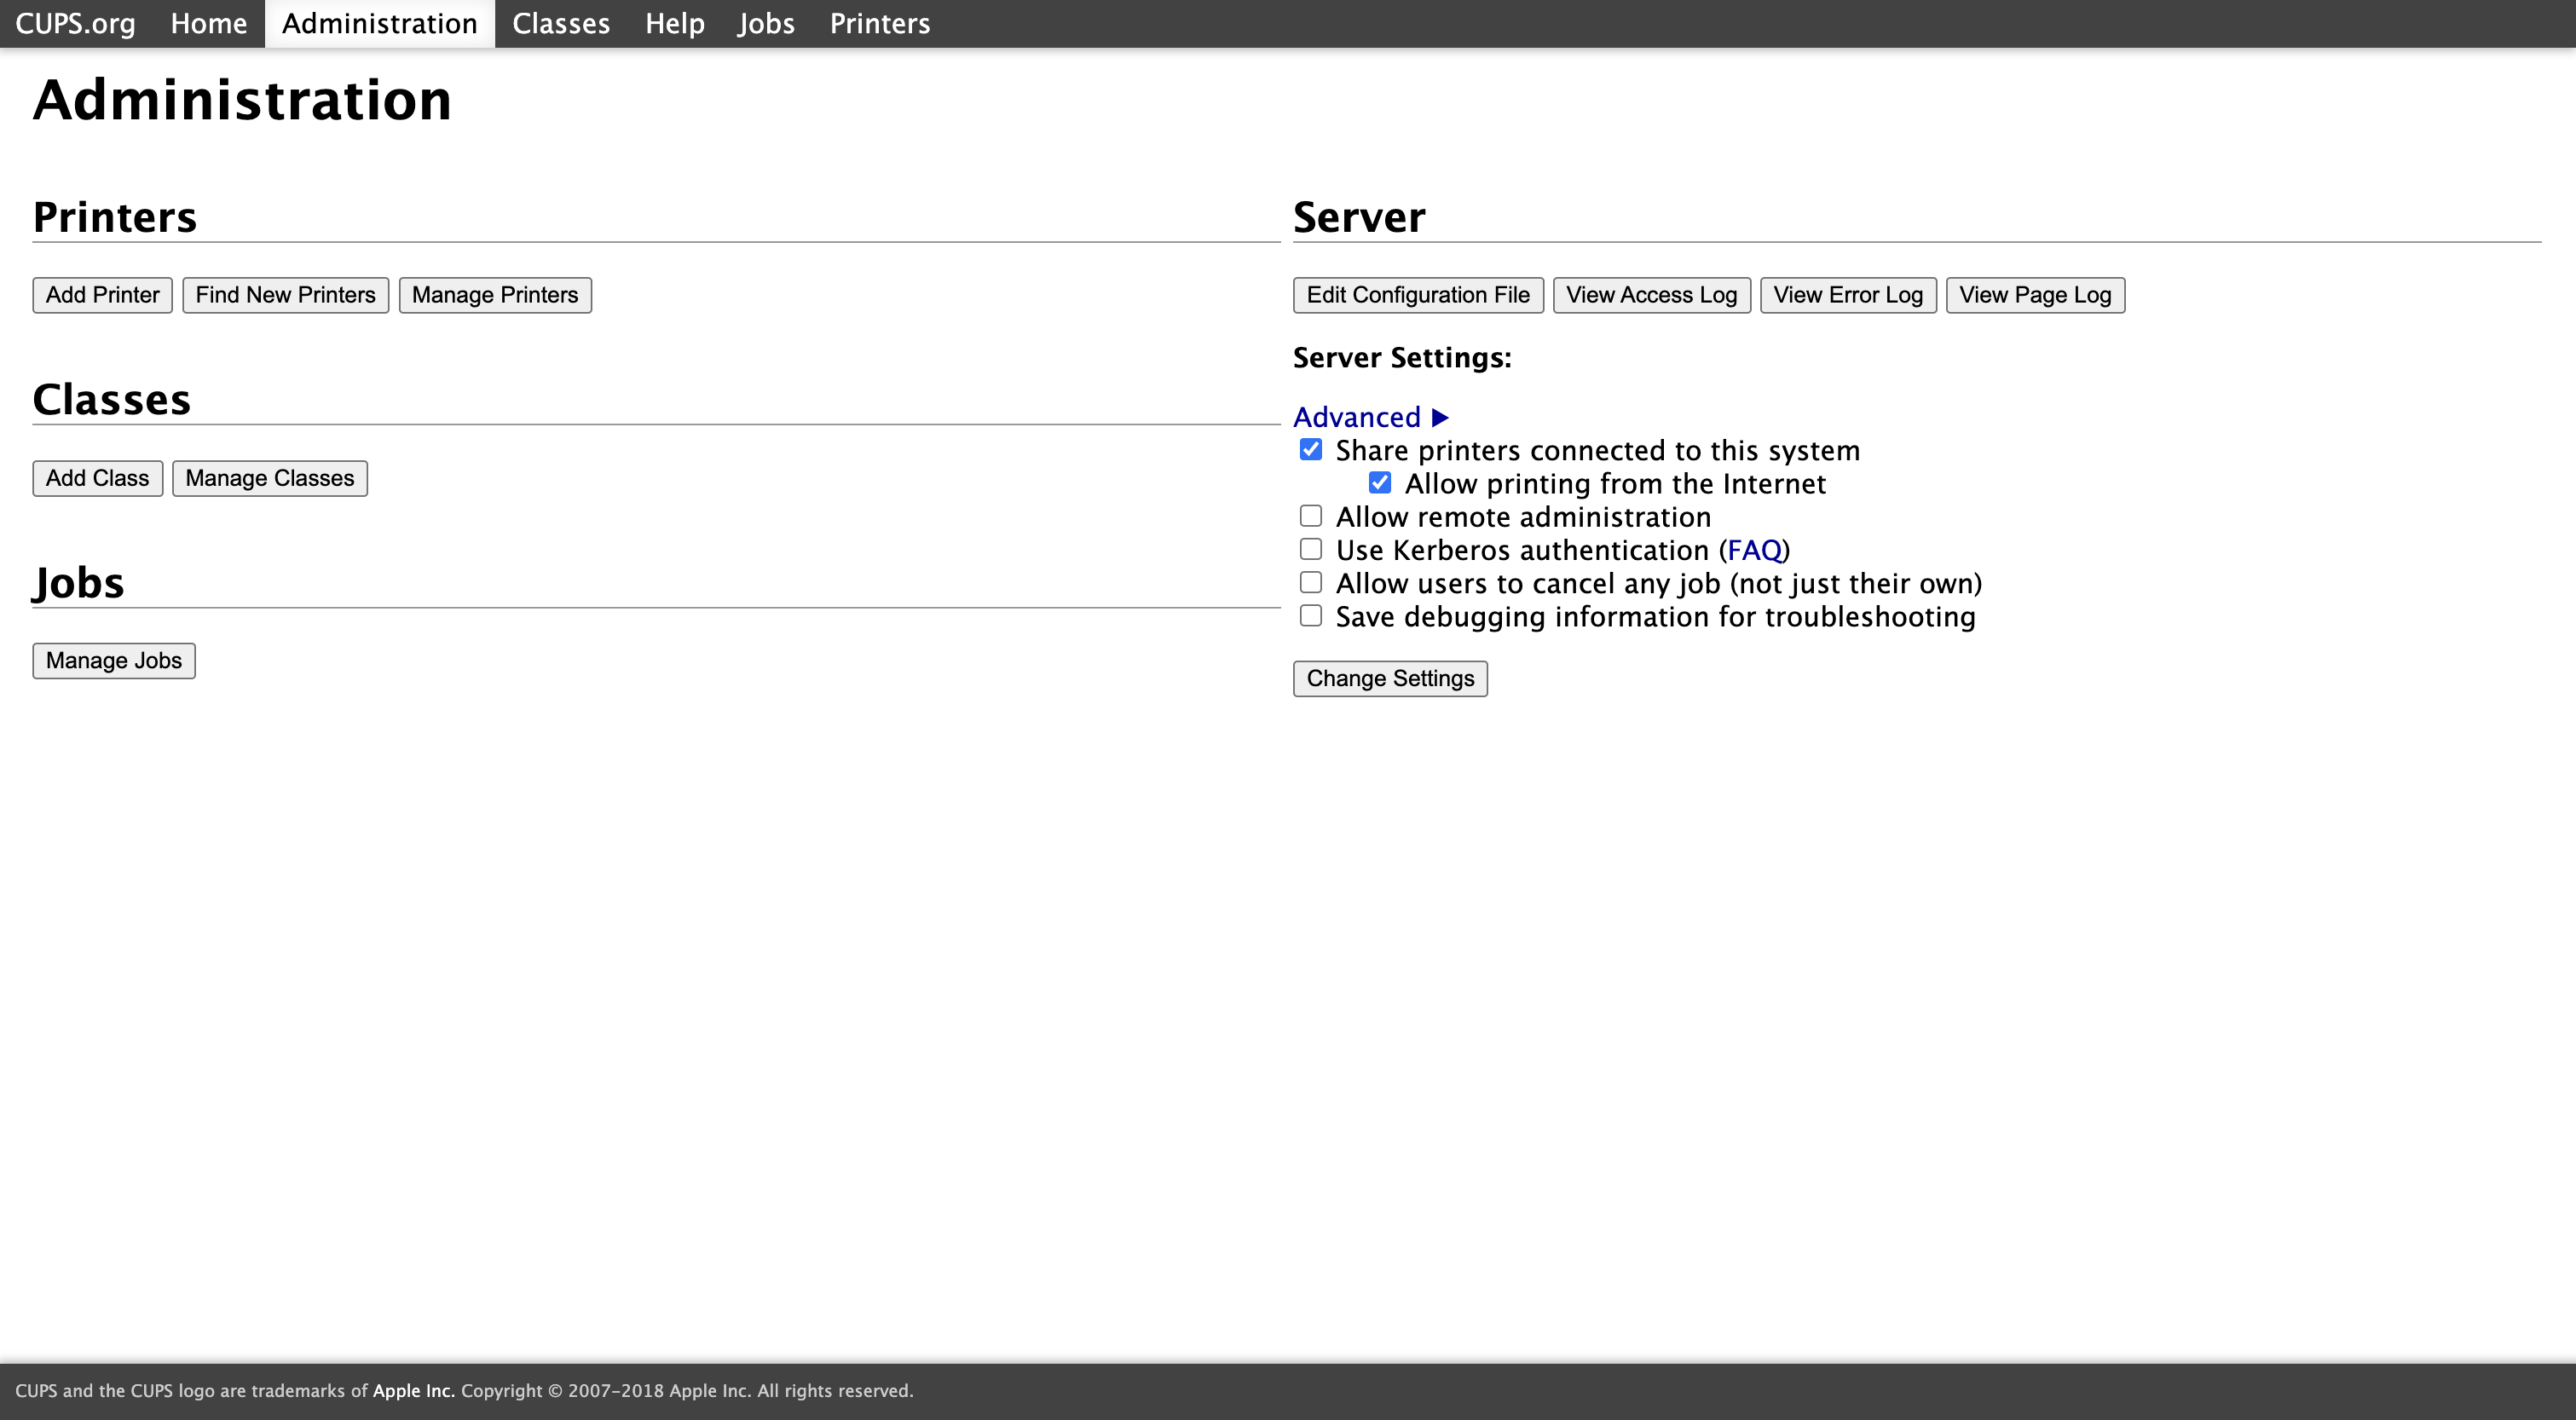Go to the Printers tab in the navigation bar
Screen dimensions: 2576x1420
(879, 23)
